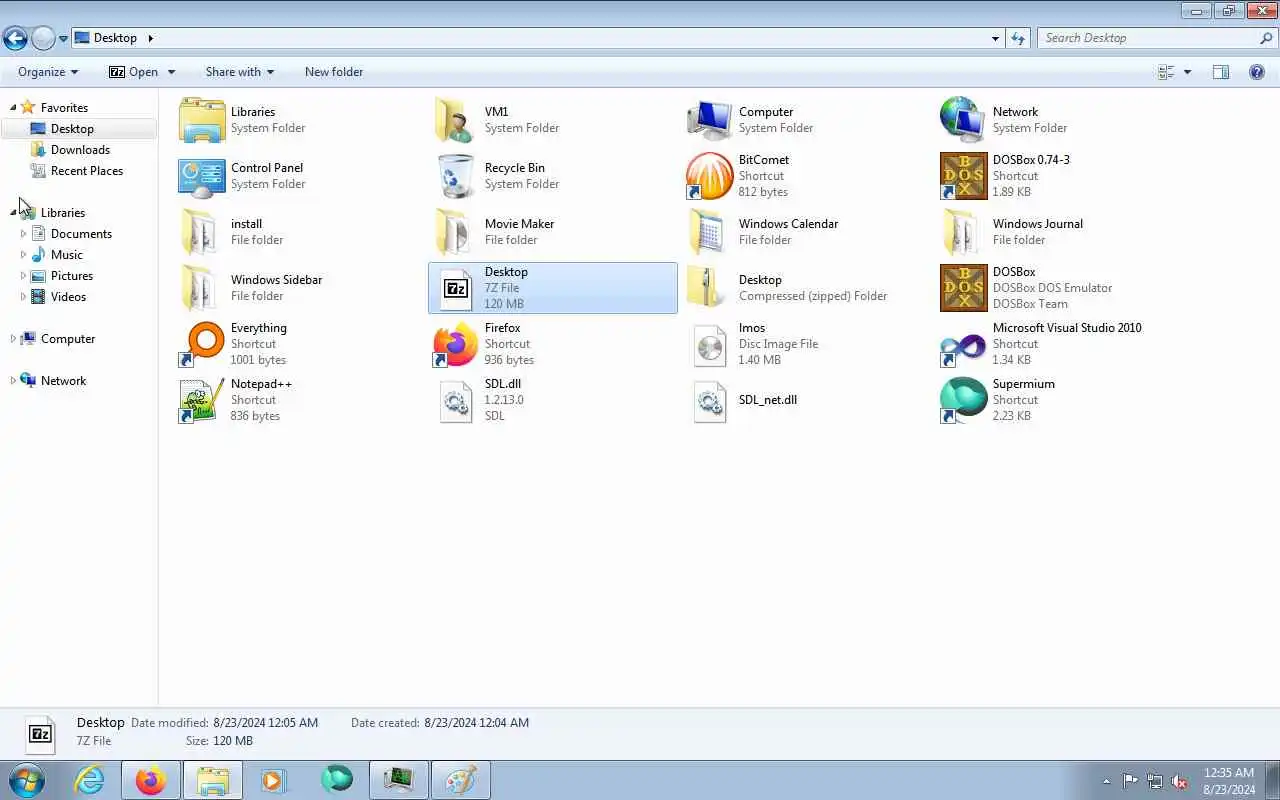Change view using the views button
Screen dimensions: 1280x800
[1166, 72]
